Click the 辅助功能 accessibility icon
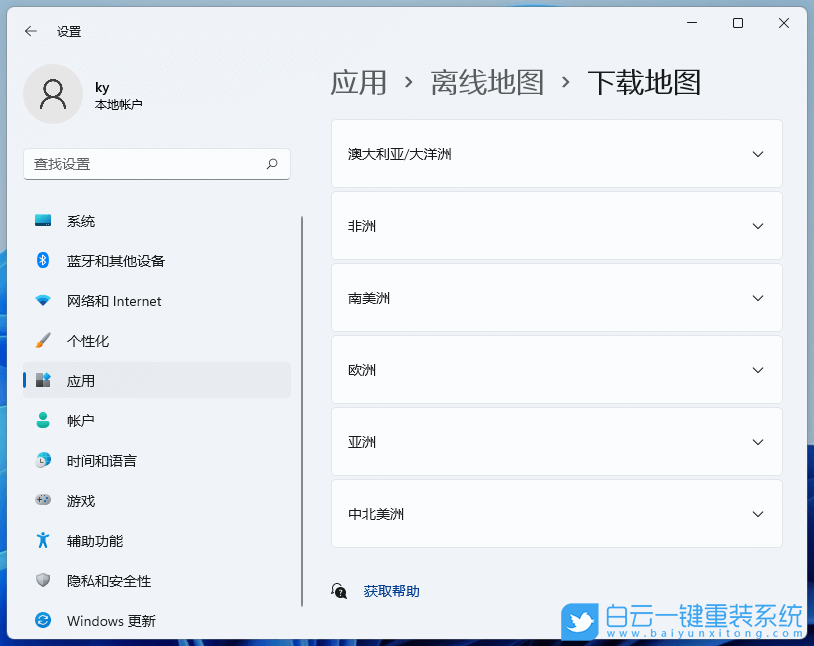 pos(41,541)
